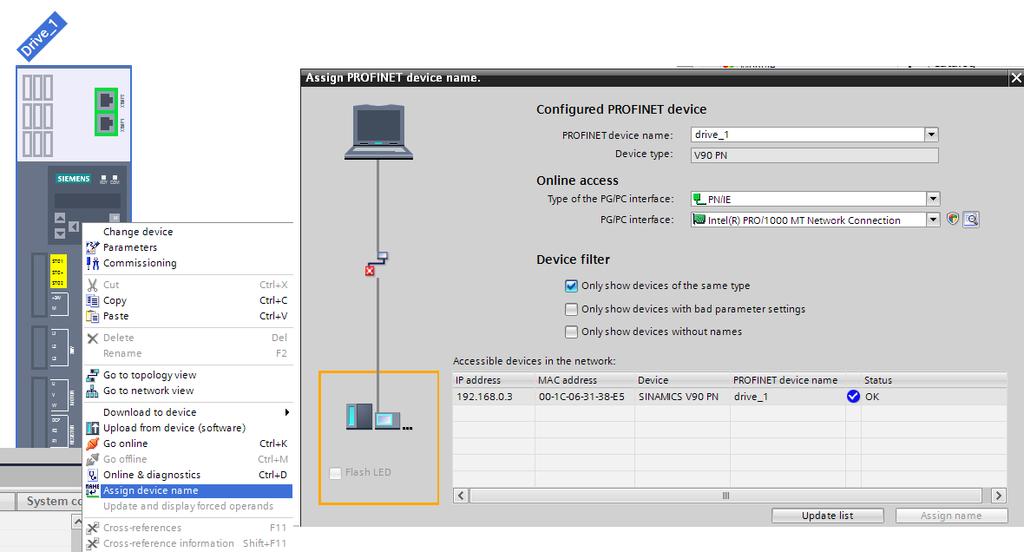Click the Online & diagnostics icon
1024x552 pixels.
tap(93, 475)
